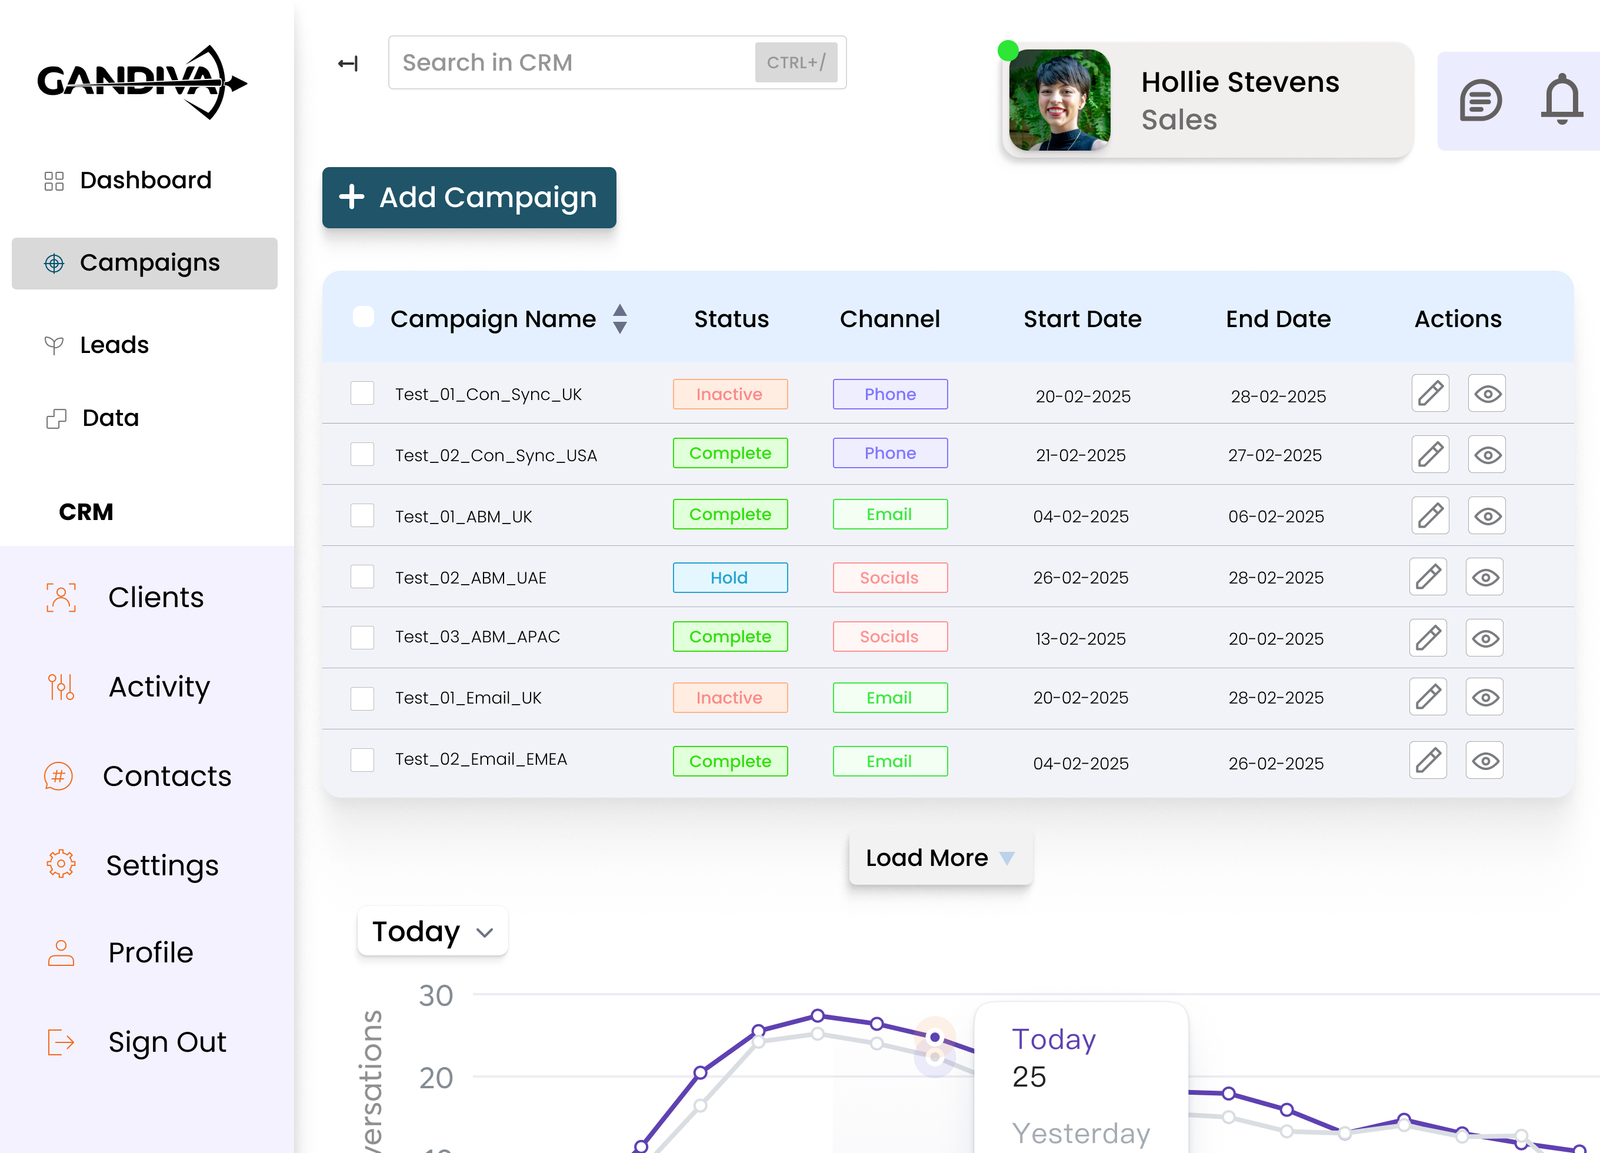The image size is (1600, 1153).
Task: Click pencil icon for Test_02_ABM_UAE
Action: pos(1428,577)
